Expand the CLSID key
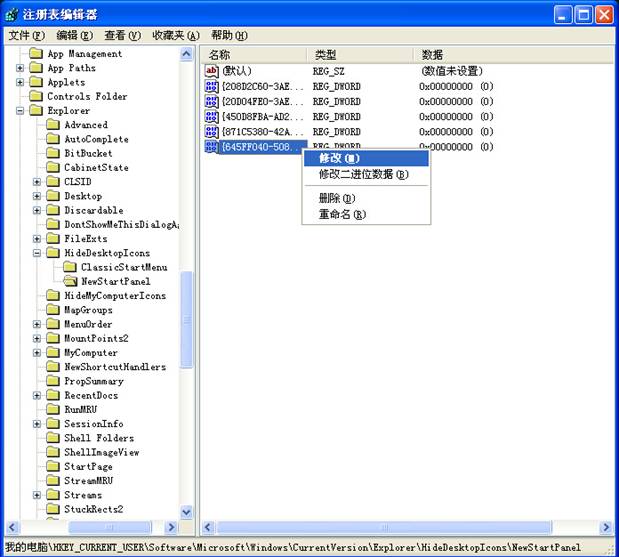 [x=37, y=182]
